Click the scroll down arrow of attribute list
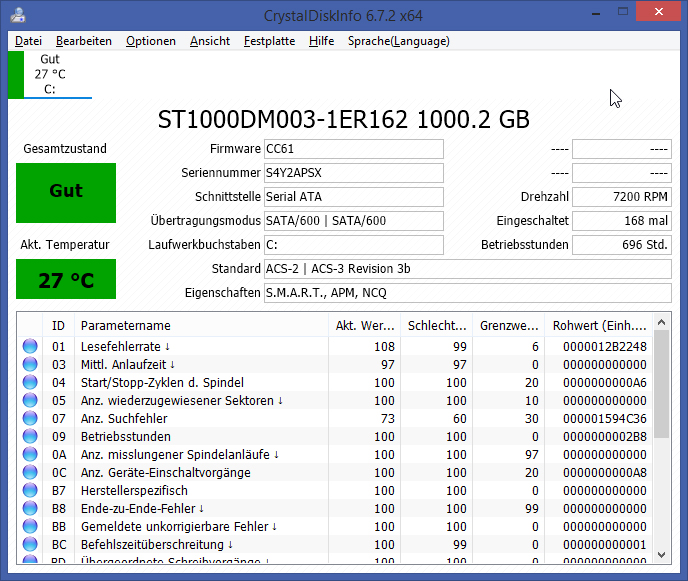 661,553
